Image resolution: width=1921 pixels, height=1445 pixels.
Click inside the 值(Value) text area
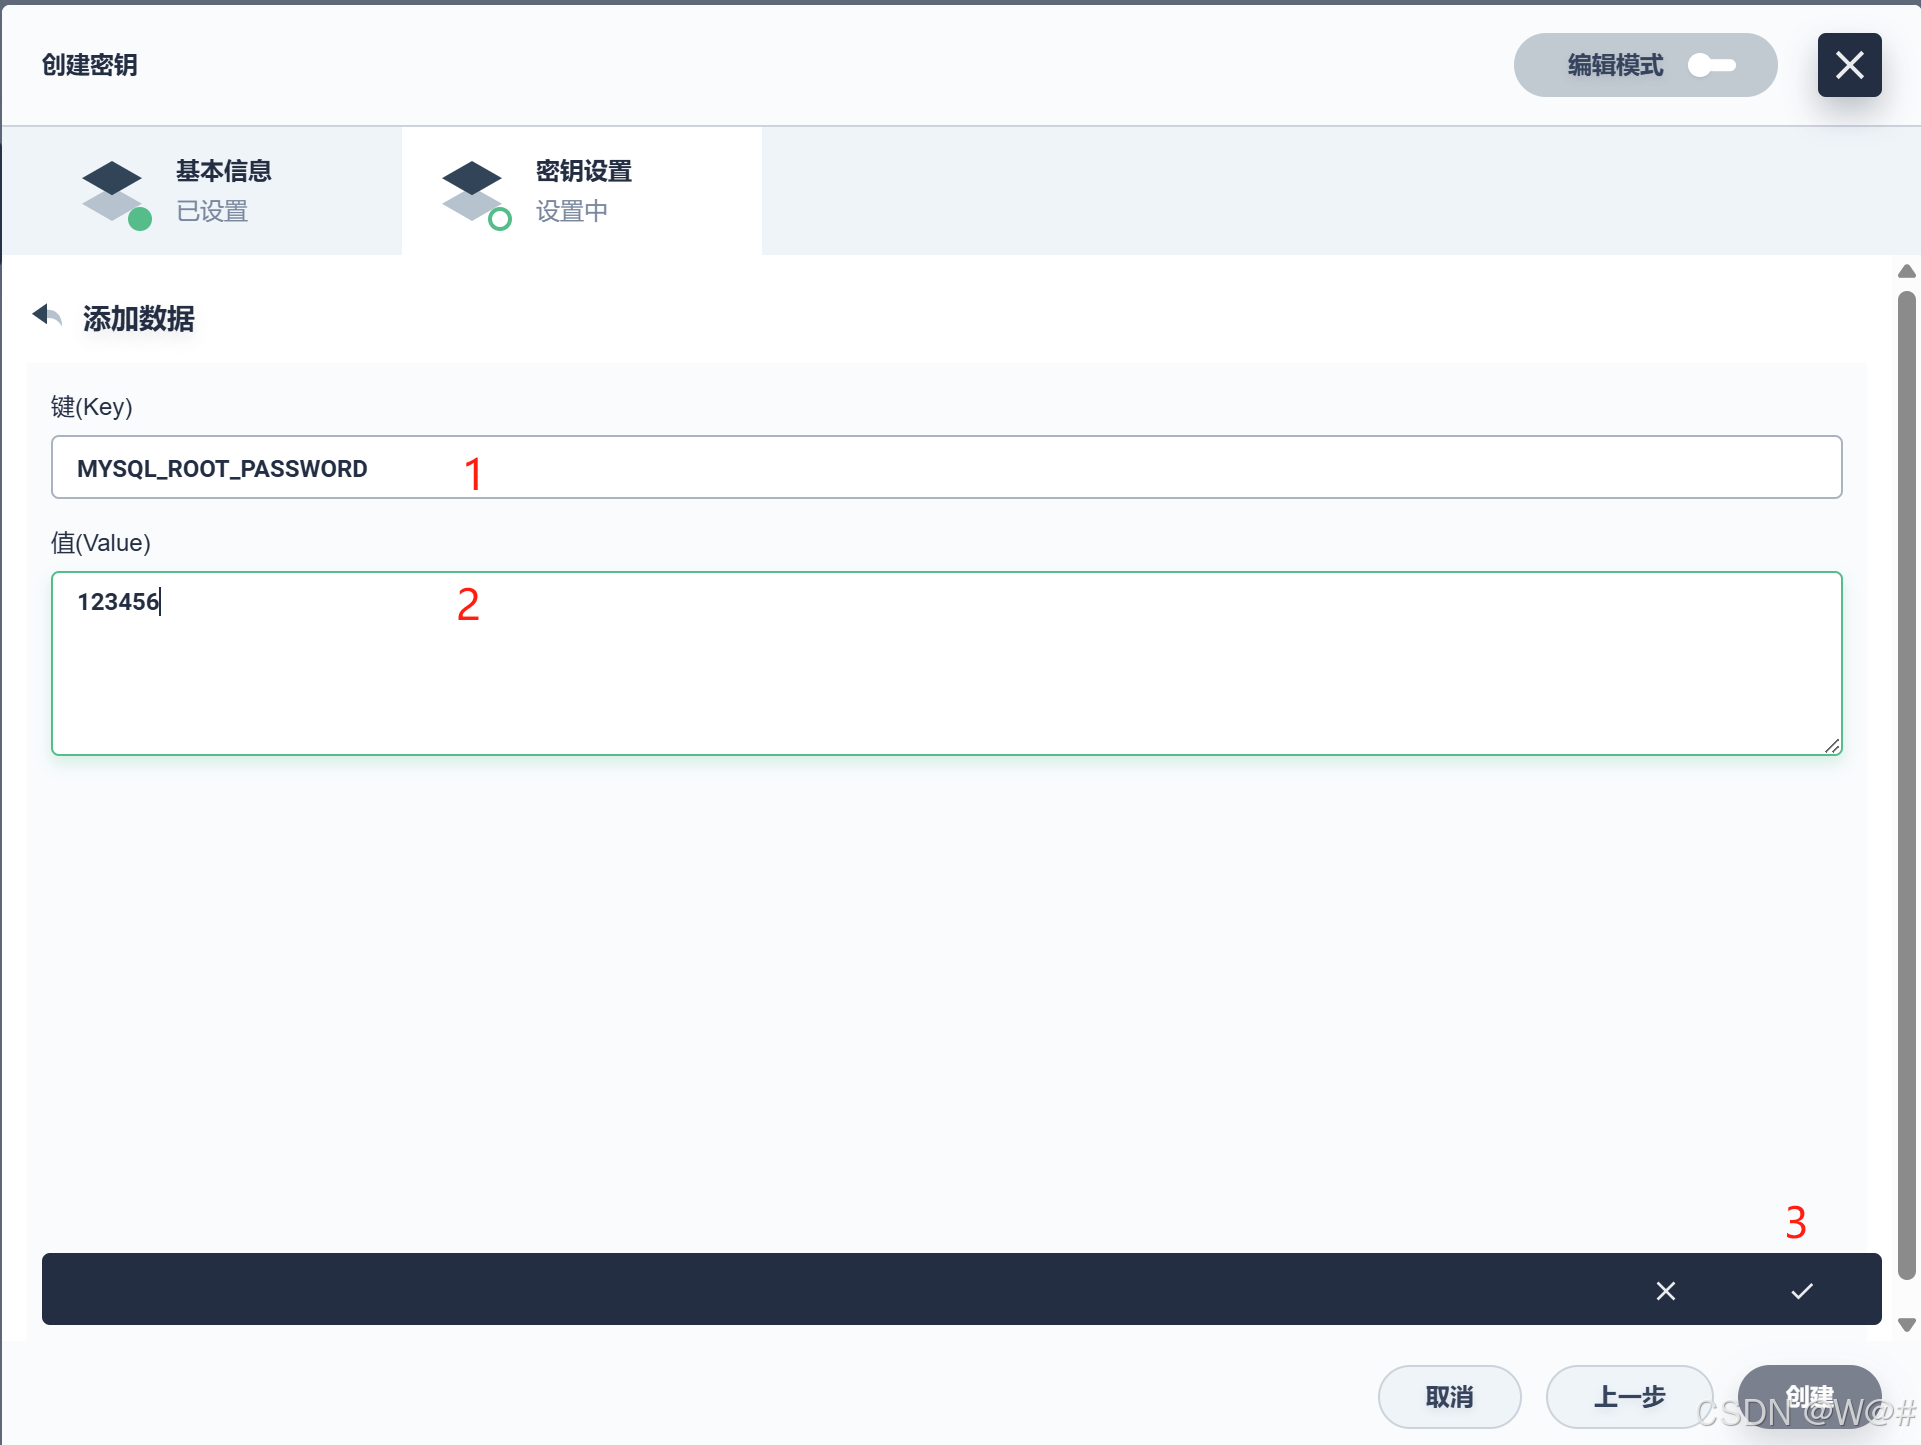[946, 663]
